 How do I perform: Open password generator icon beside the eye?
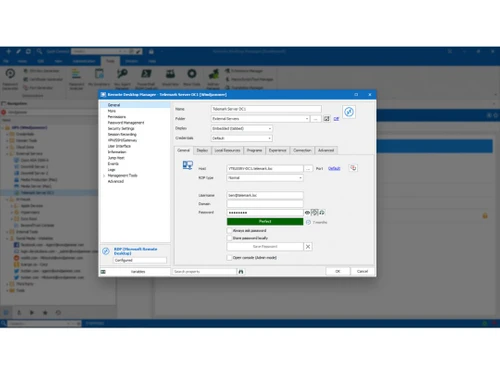pos(314,212)
